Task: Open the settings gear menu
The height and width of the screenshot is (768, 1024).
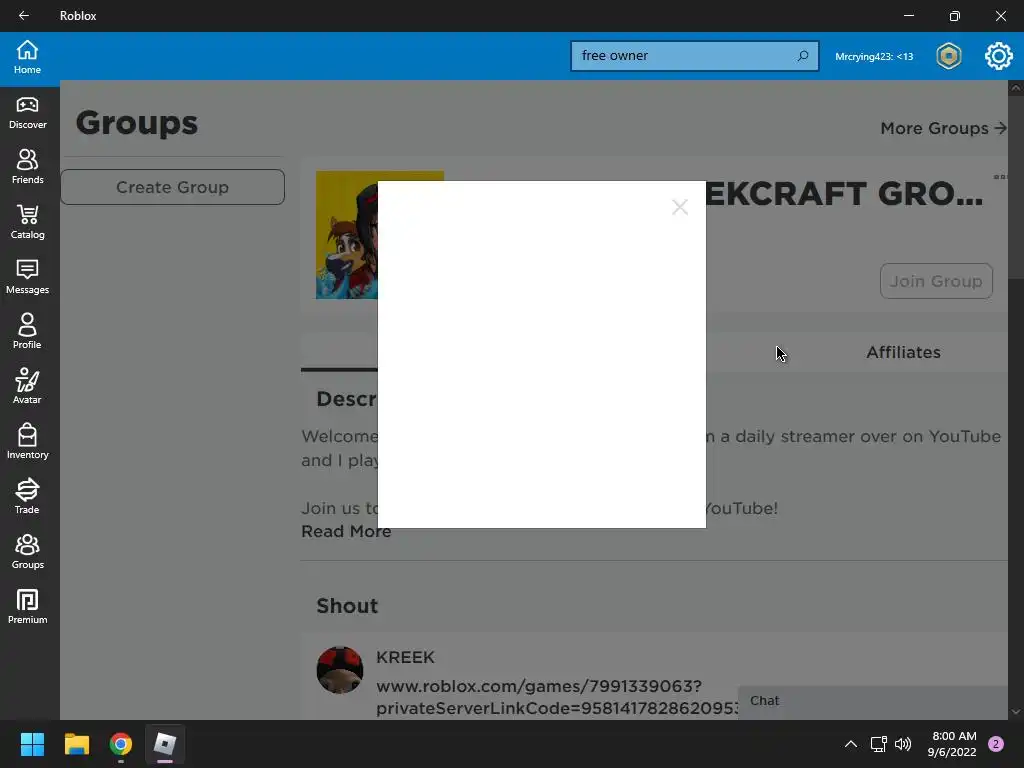Action: point(999,56)
